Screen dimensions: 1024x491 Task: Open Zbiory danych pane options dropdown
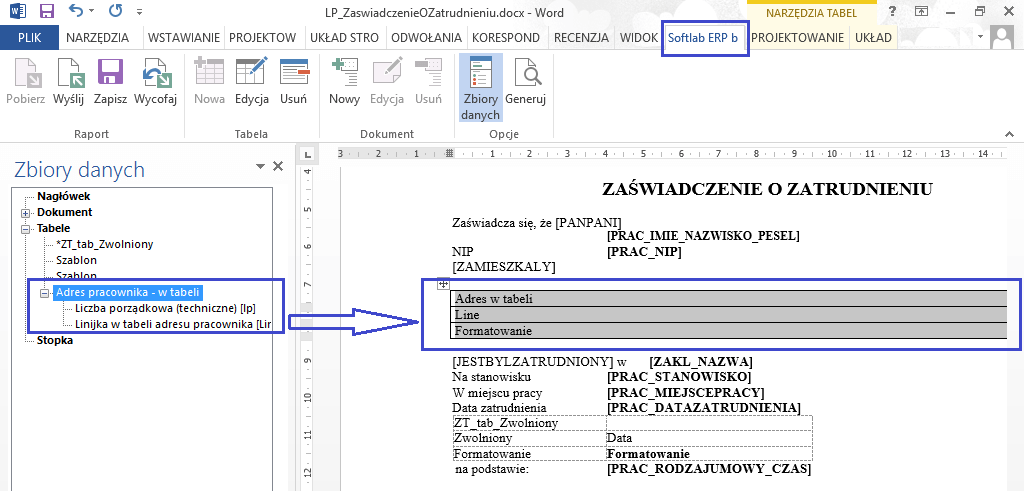(261, 166)
